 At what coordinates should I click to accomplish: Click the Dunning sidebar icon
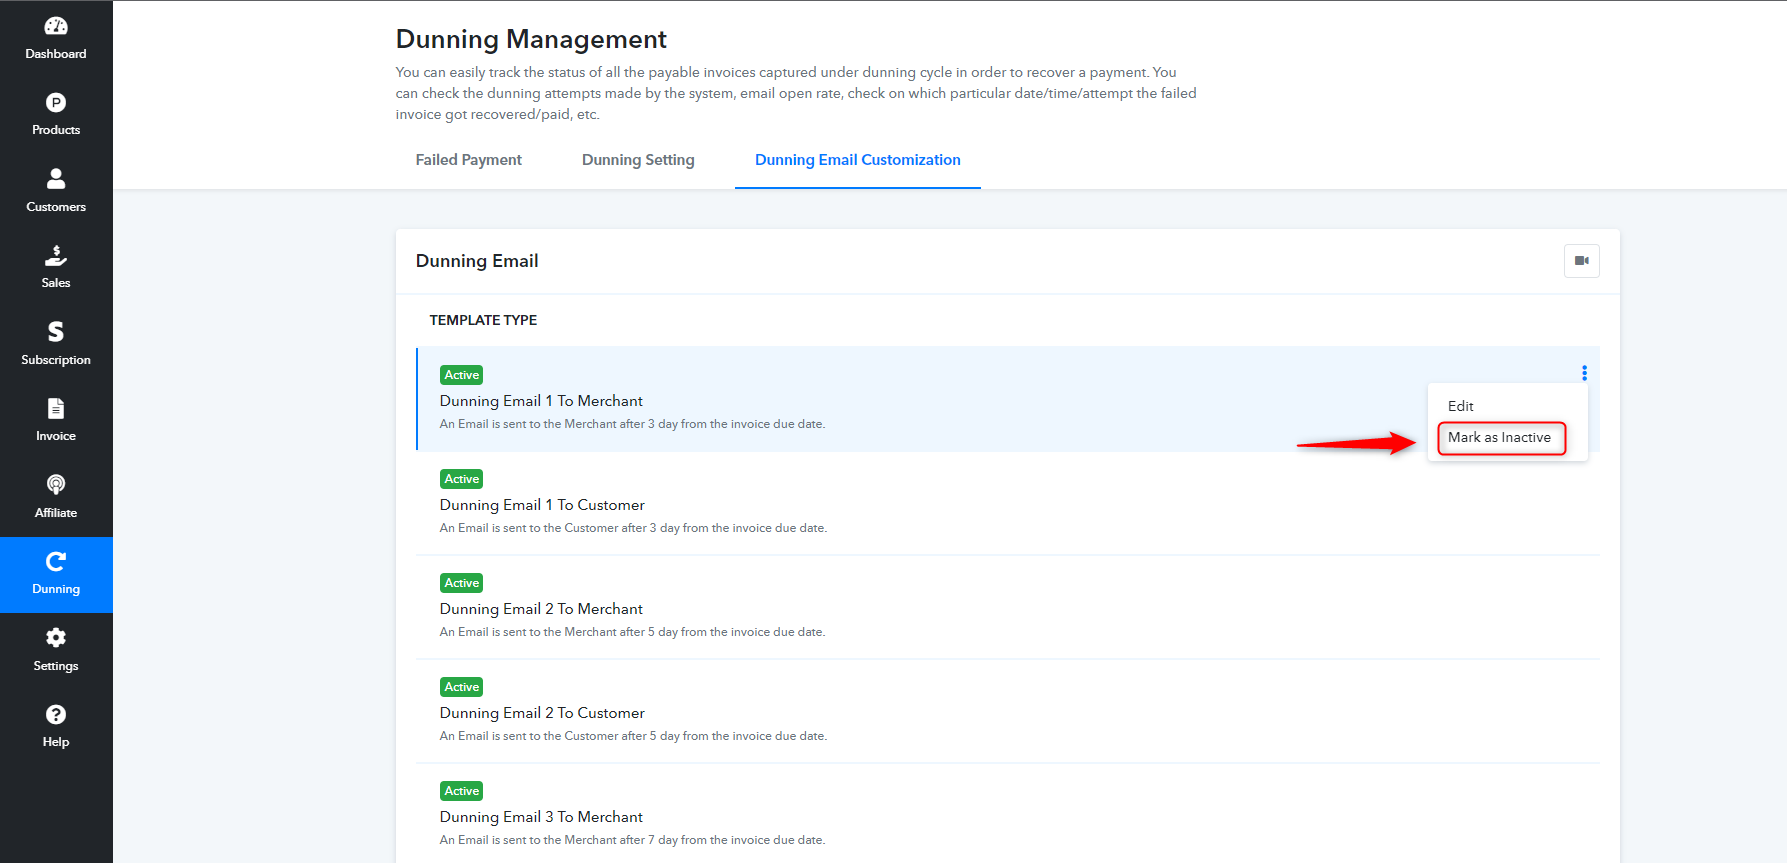pos(56,561)
